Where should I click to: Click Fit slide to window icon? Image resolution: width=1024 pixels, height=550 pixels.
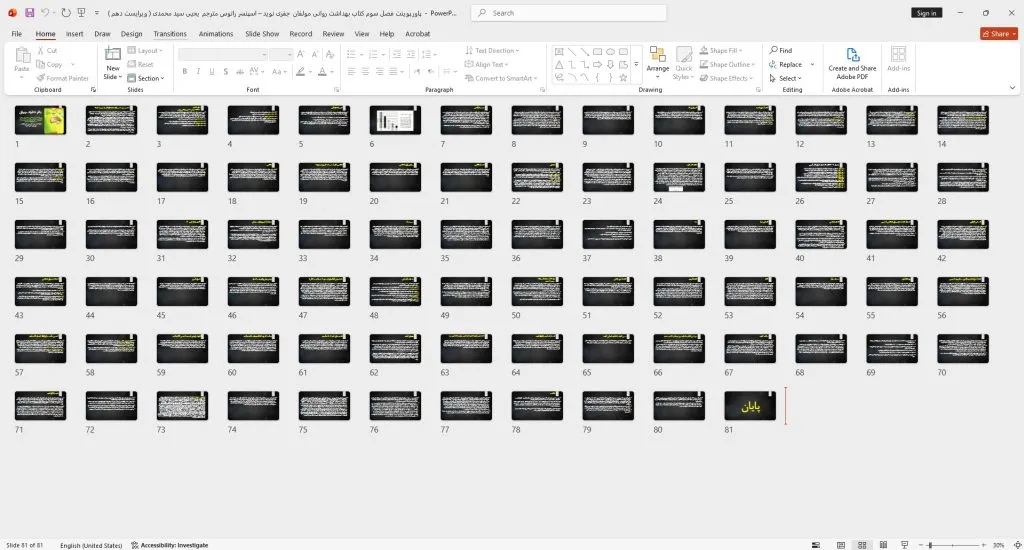pyautogui.click(x=1017, y=545)
